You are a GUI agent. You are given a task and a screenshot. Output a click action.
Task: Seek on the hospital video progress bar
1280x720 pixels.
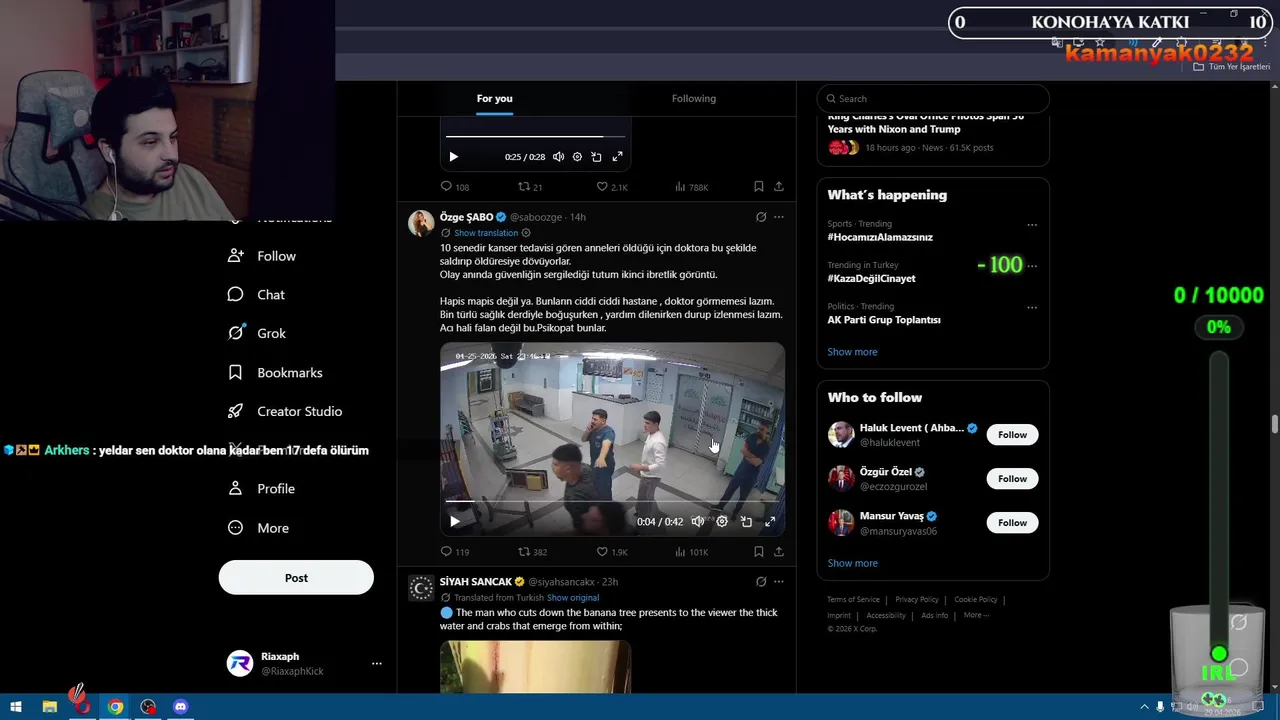(612, 501)
